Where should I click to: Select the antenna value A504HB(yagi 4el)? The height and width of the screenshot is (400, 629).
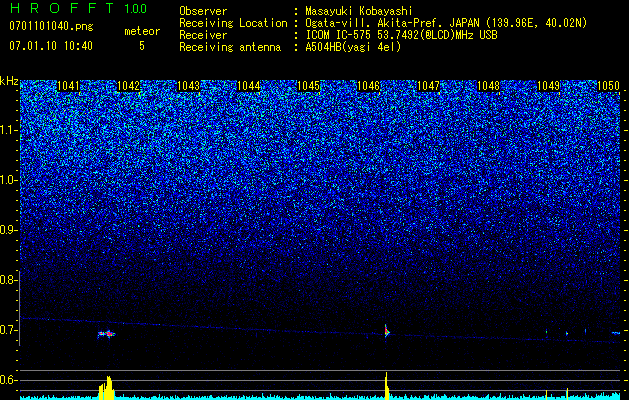pyautogui.click(x=353, y=47)
